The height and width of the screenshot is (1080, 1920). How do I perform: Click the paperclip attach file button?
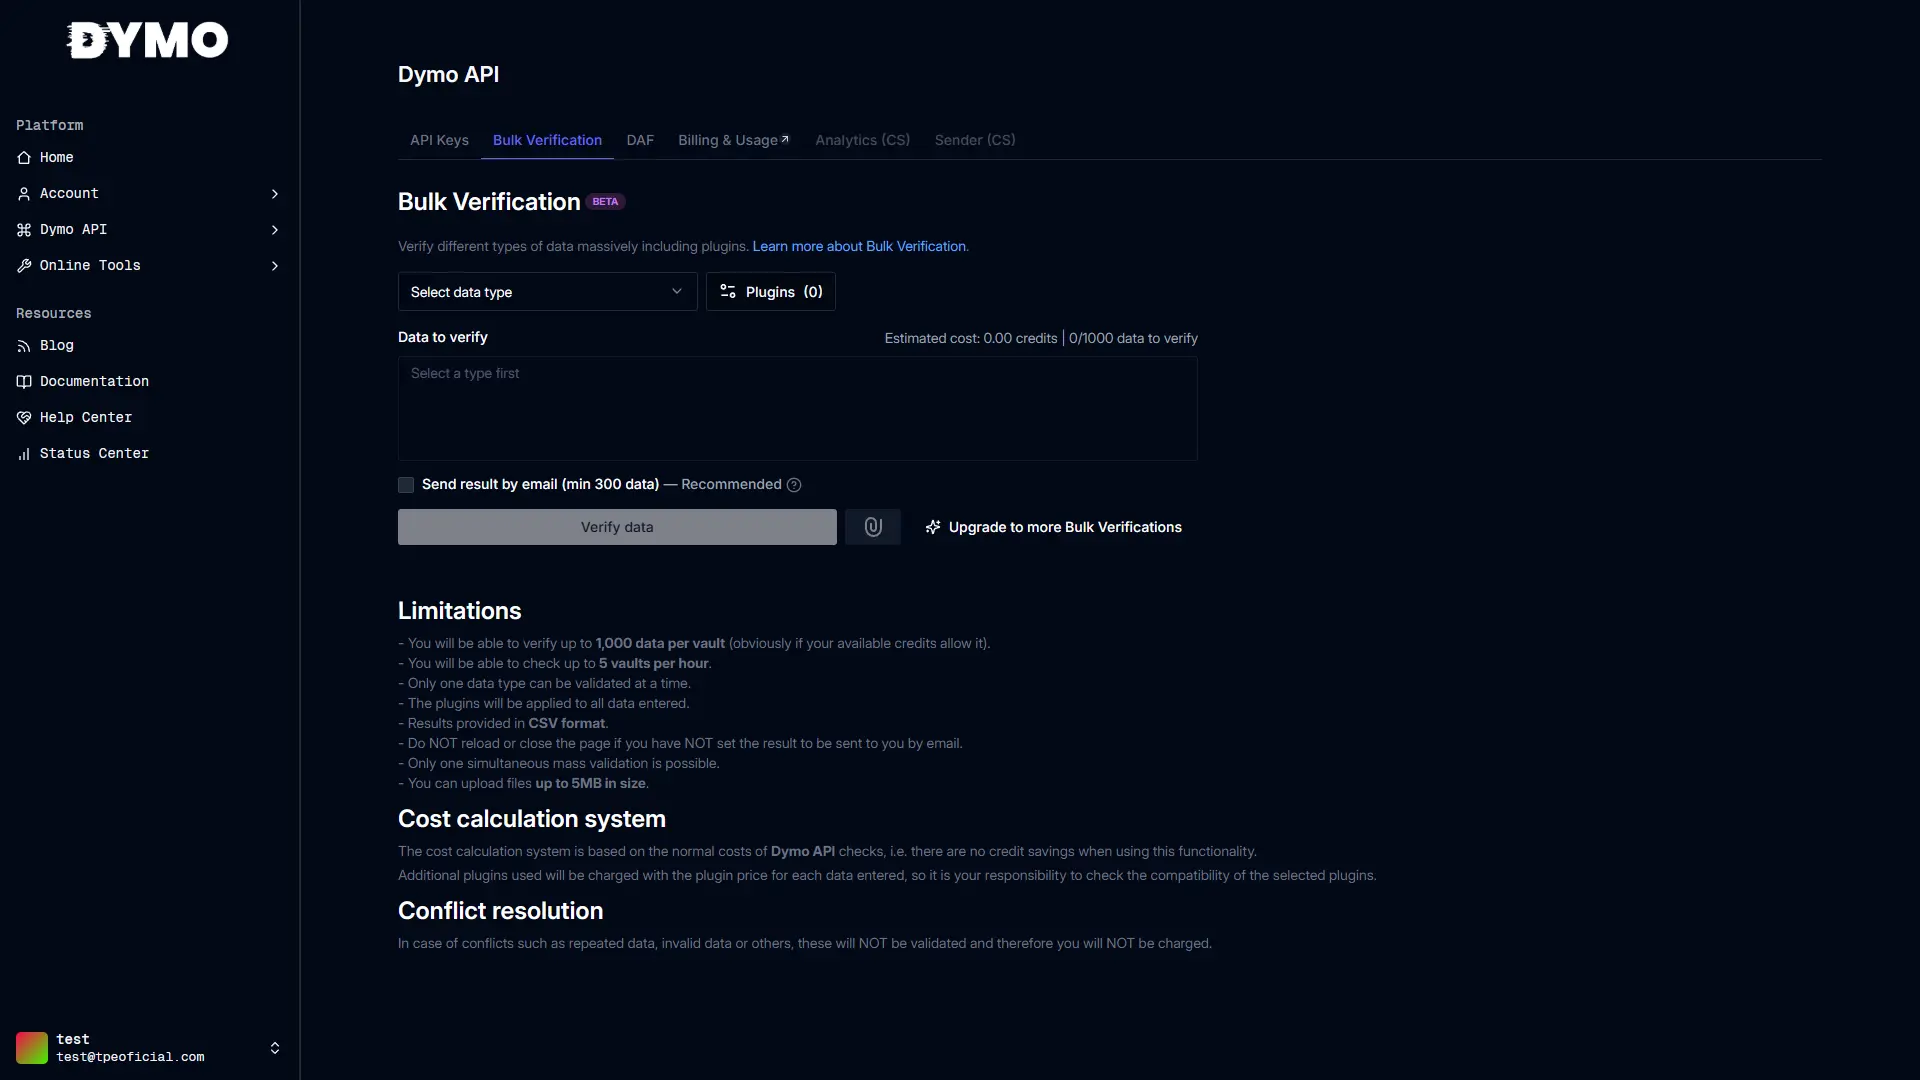(873, 527)
